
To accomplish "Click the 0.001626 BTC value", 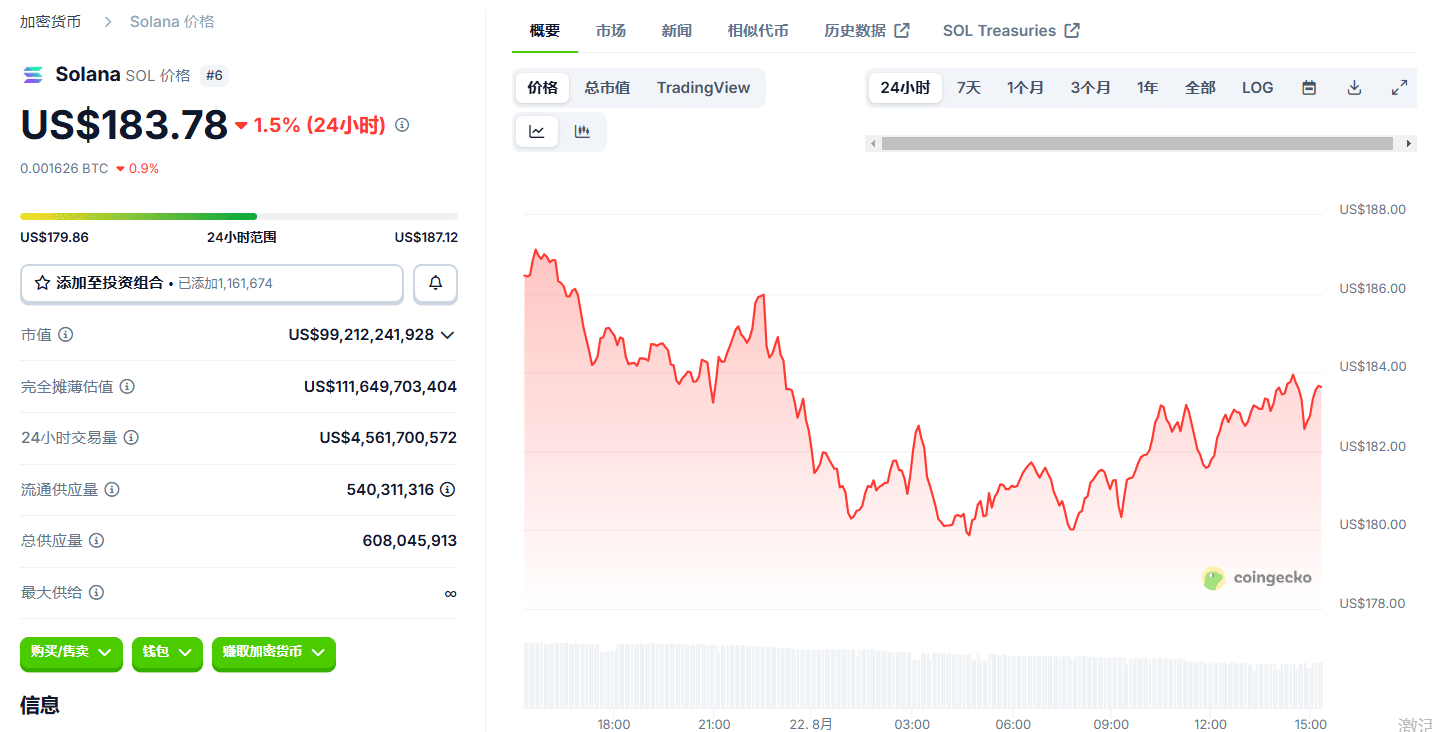I will click(64, 168).
